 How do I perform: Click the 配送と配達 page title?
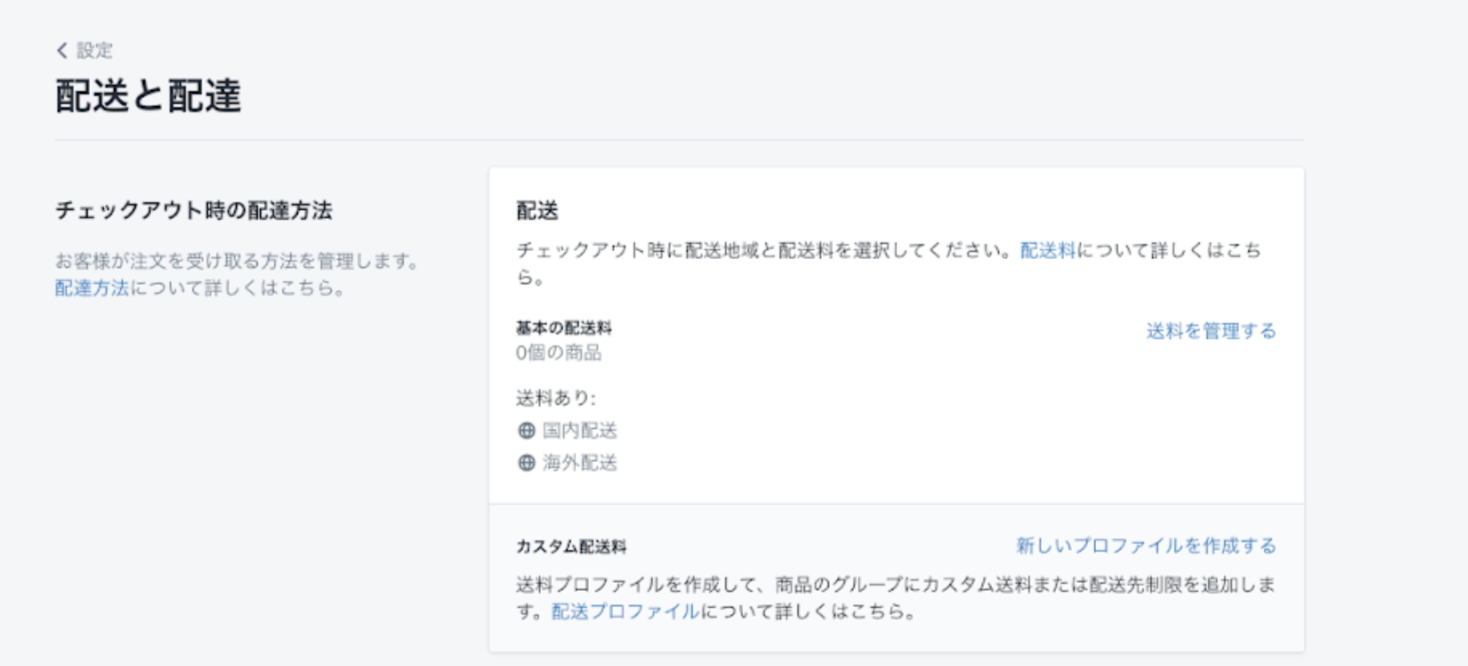pos(148,96)
